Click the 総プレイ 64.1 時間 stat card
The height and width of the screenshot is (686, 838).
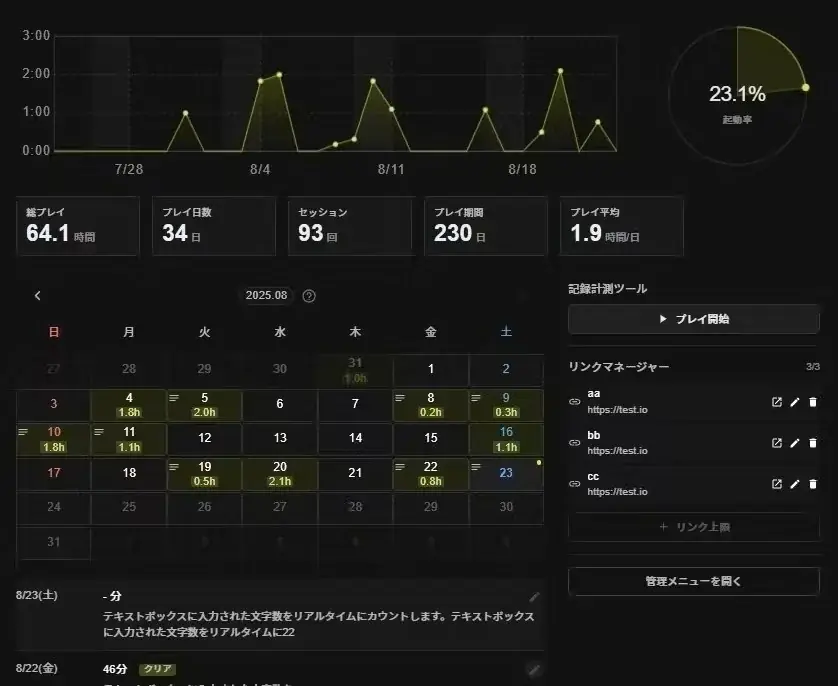[78, 226]
